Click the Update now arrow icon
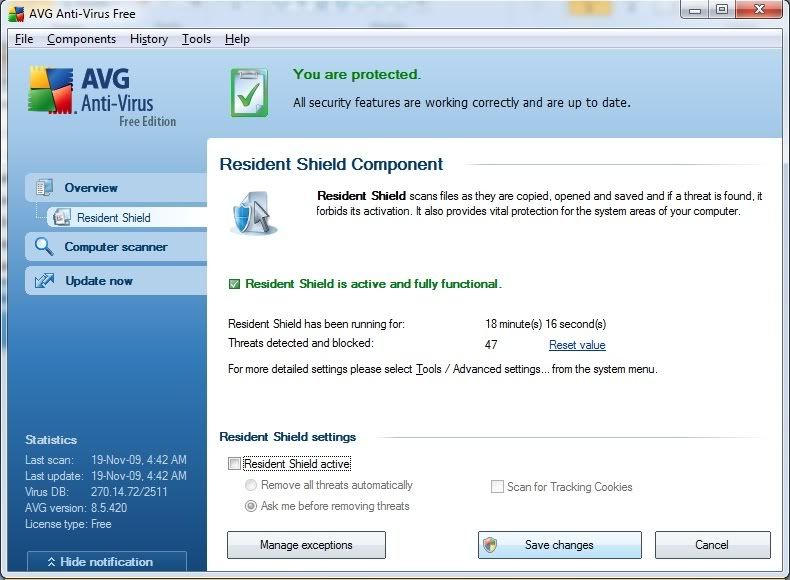Viewport: 790px width, 580px height. coord(44,280)
